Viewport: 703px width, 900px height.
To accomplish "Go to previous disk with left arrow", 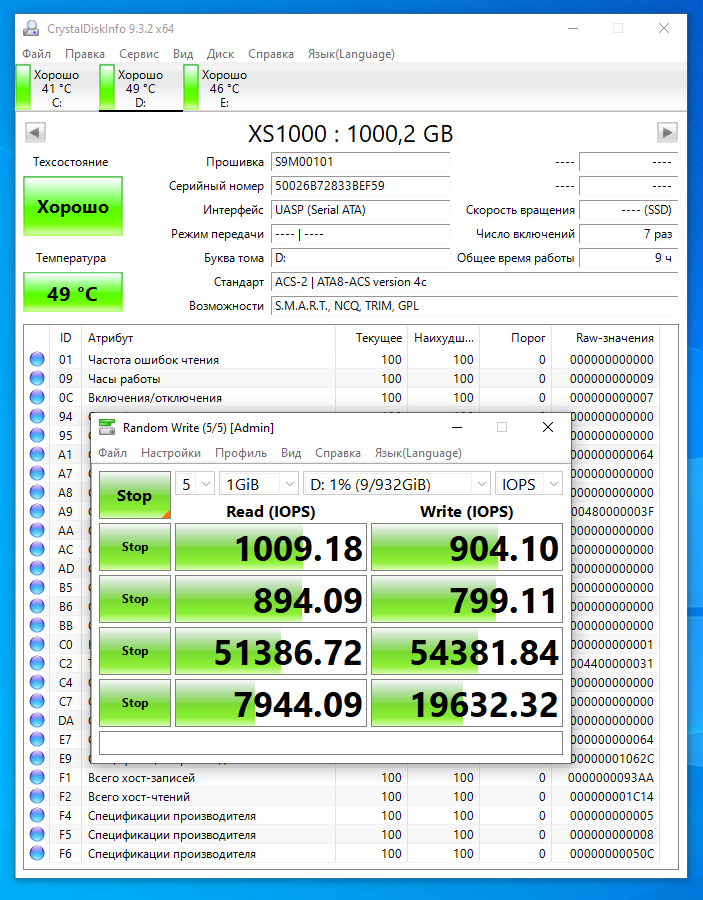I will [35, 133].
